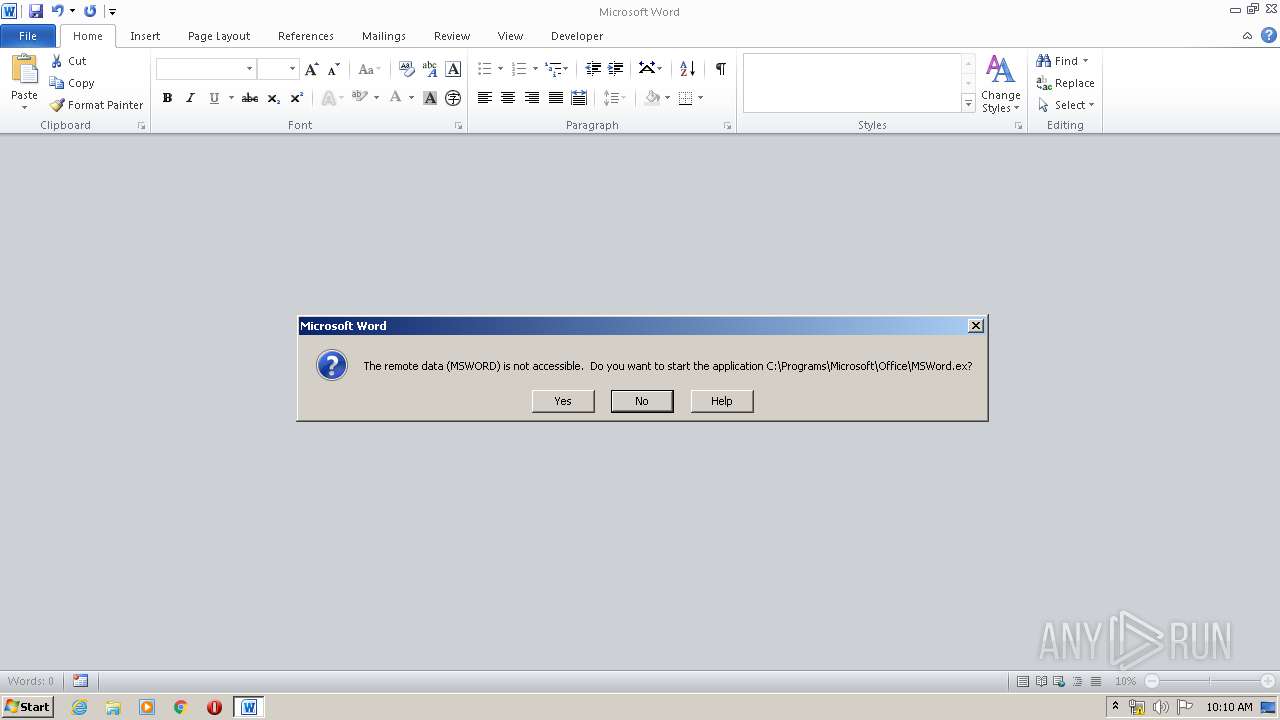
Task: Switch to the Developer tab
Action: (x=577, y=36)
